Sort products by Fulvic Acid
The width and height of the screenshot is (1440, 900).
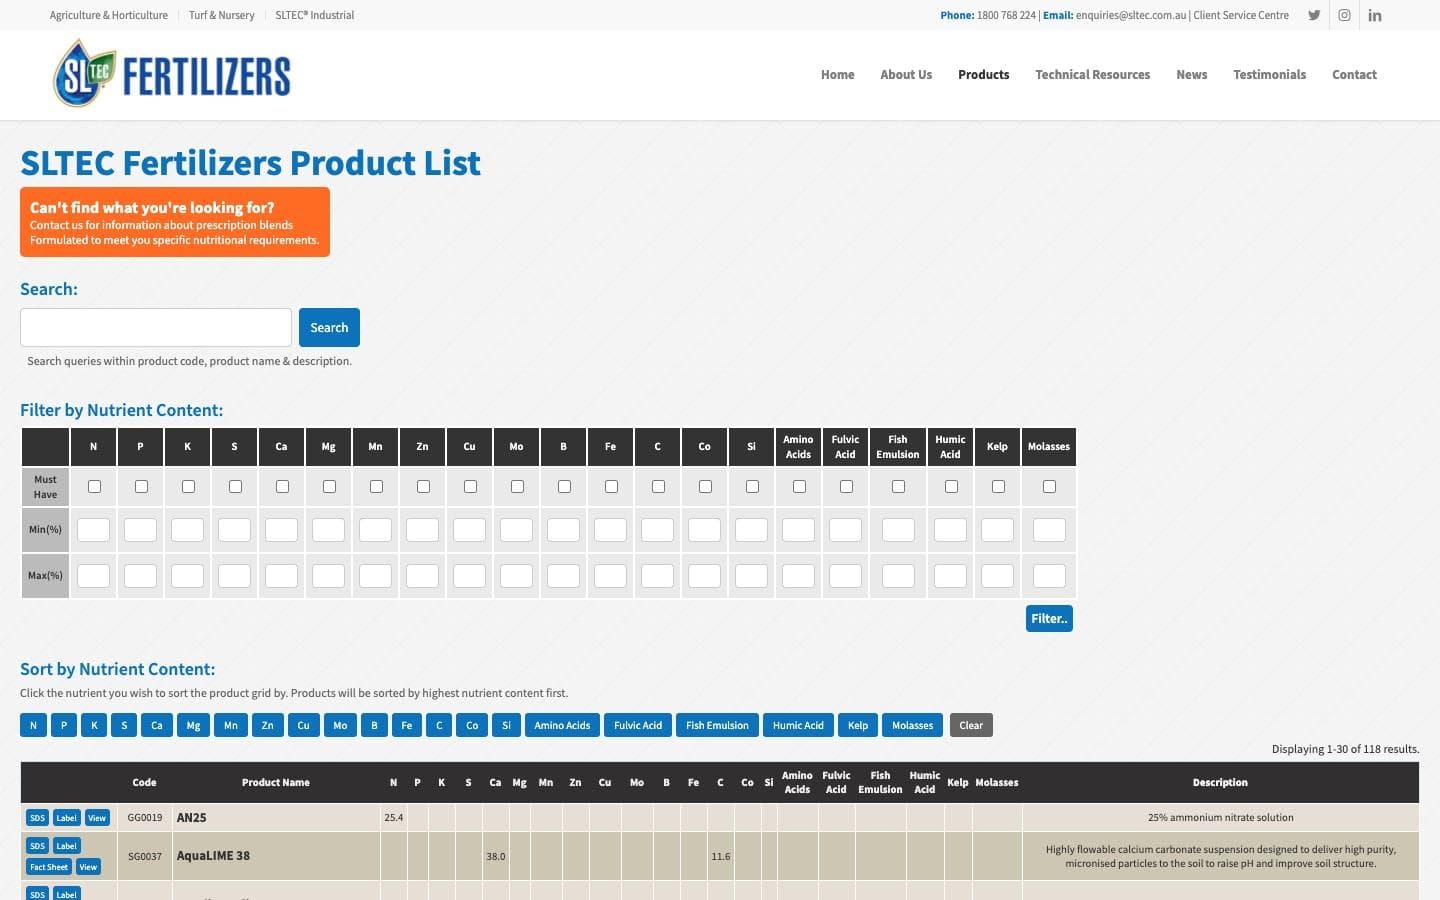(638, 725)
